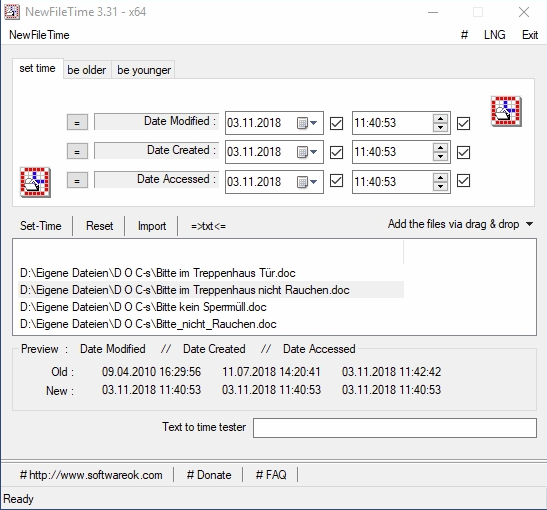547x510 pixels.
Task: Decrease Date Modified time with down spinner
Action: click(x=440, y=127)
